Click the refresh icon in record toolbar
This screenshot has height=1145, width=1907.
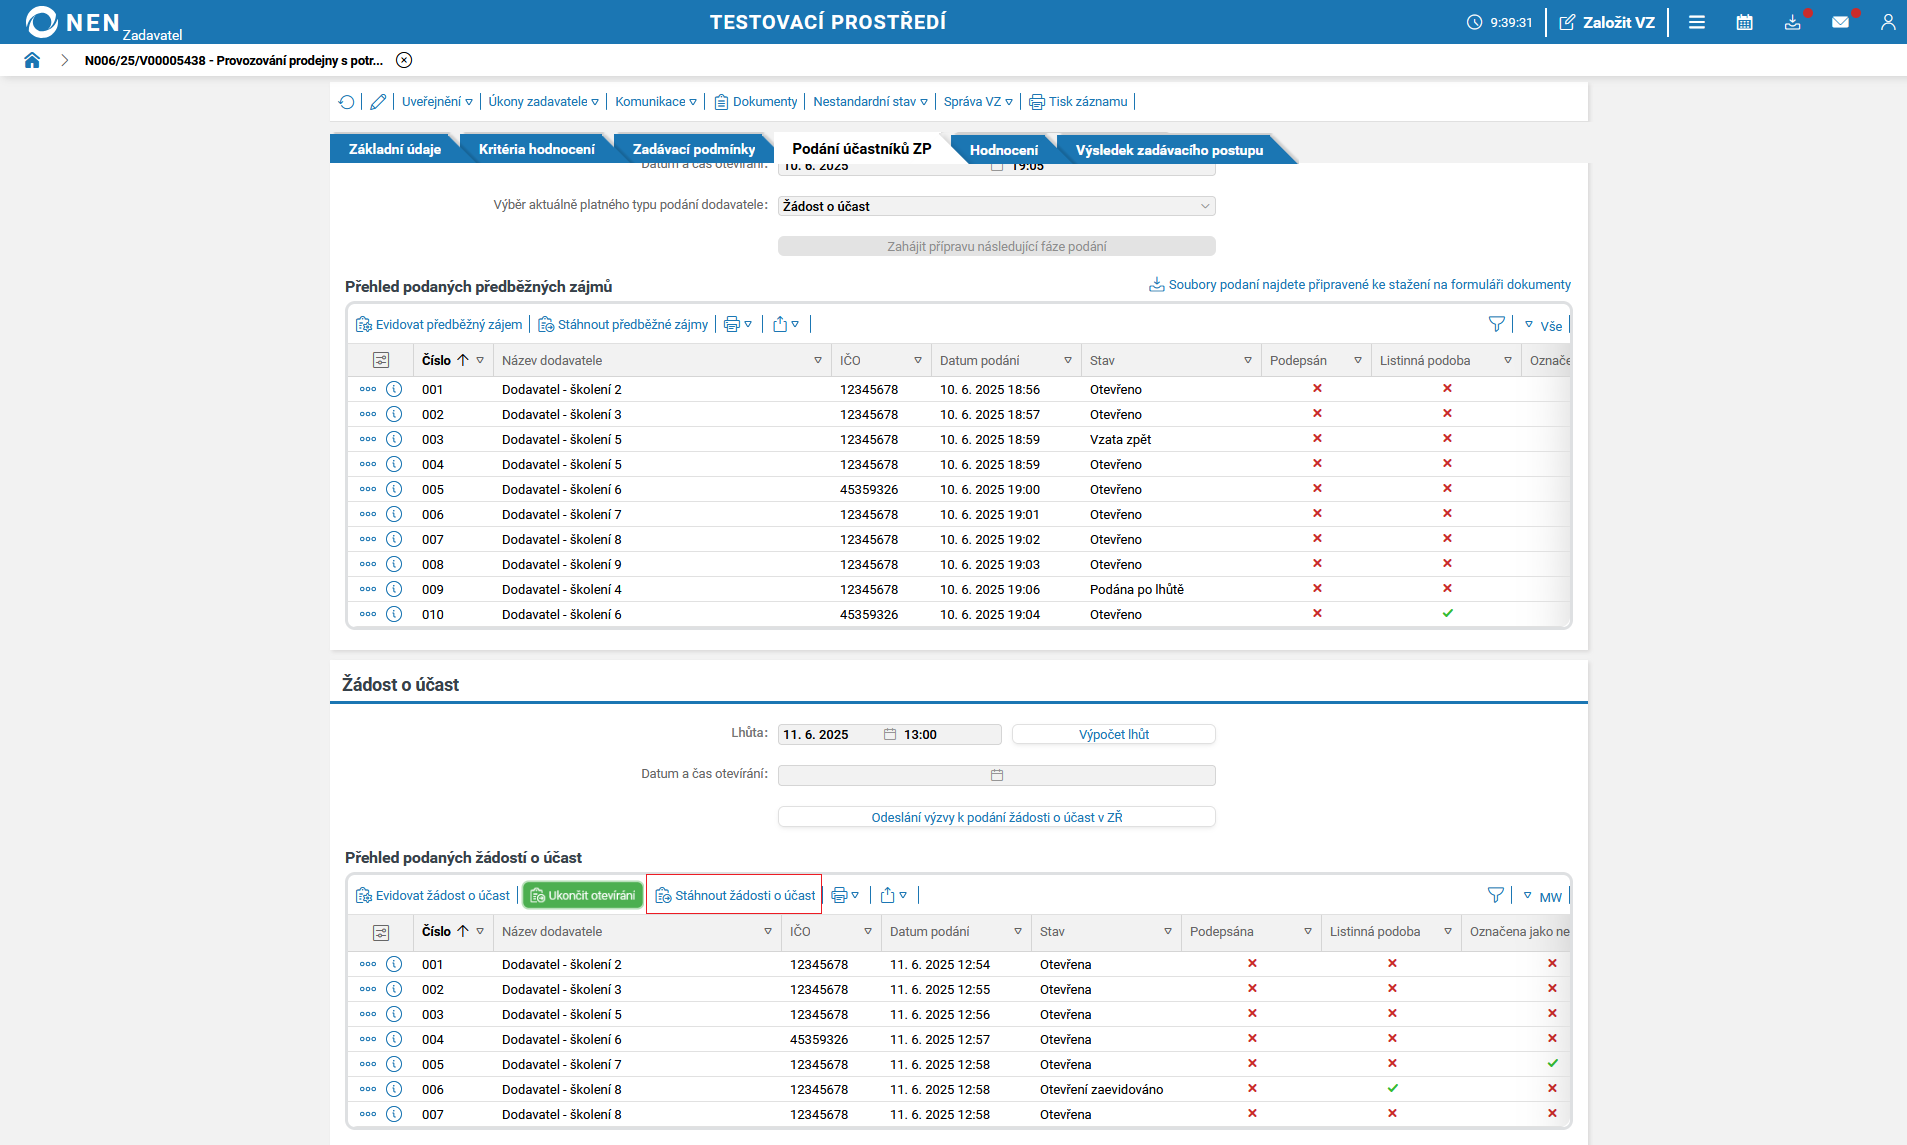point(346,102)
